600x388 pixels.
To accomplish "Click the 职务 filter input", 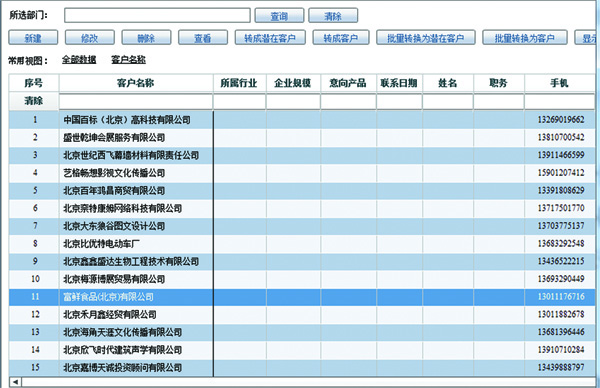I will pyautogui.click(x=499, y=102).
